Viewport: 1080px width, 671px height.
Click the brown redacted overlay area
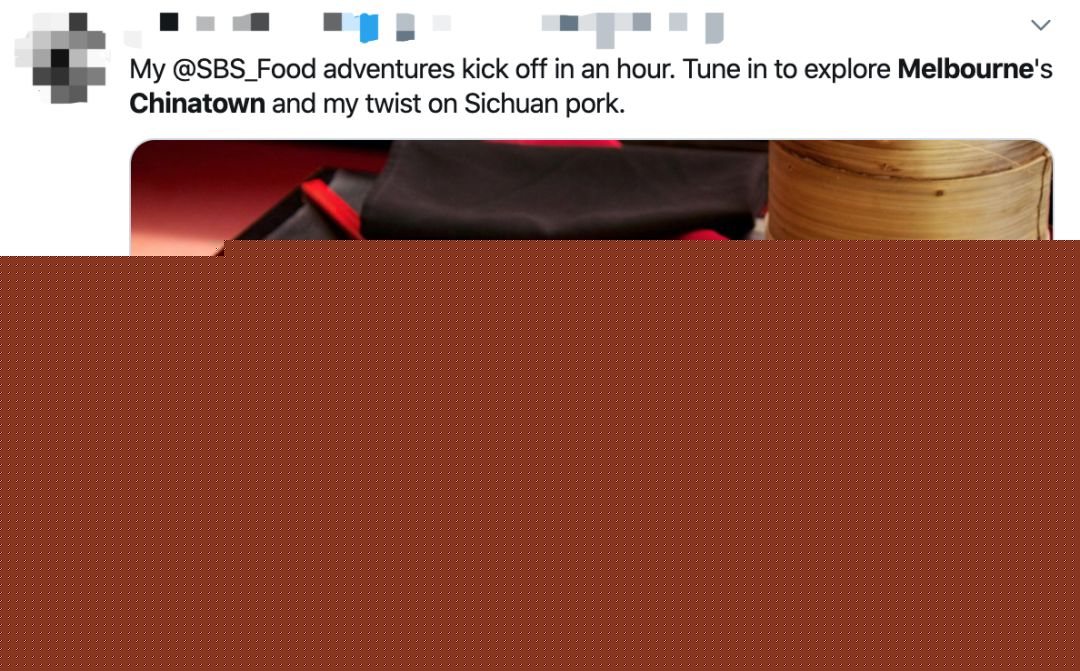coord(540,456)
